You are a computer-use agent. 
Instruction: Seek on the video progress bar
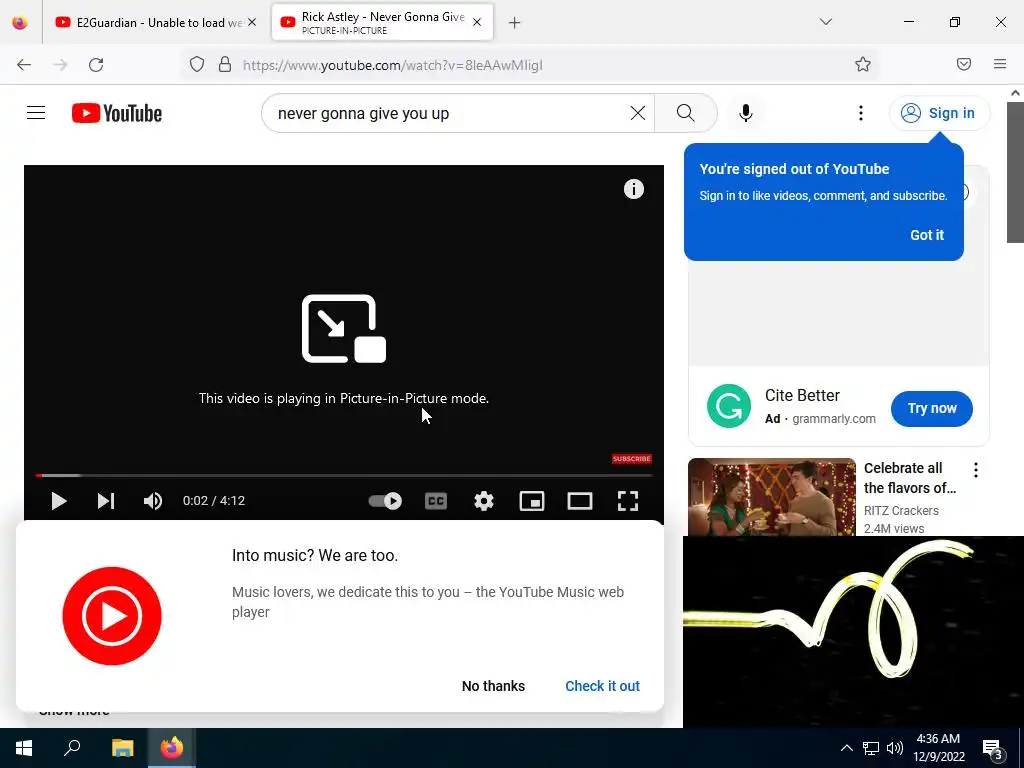(344, 475)
